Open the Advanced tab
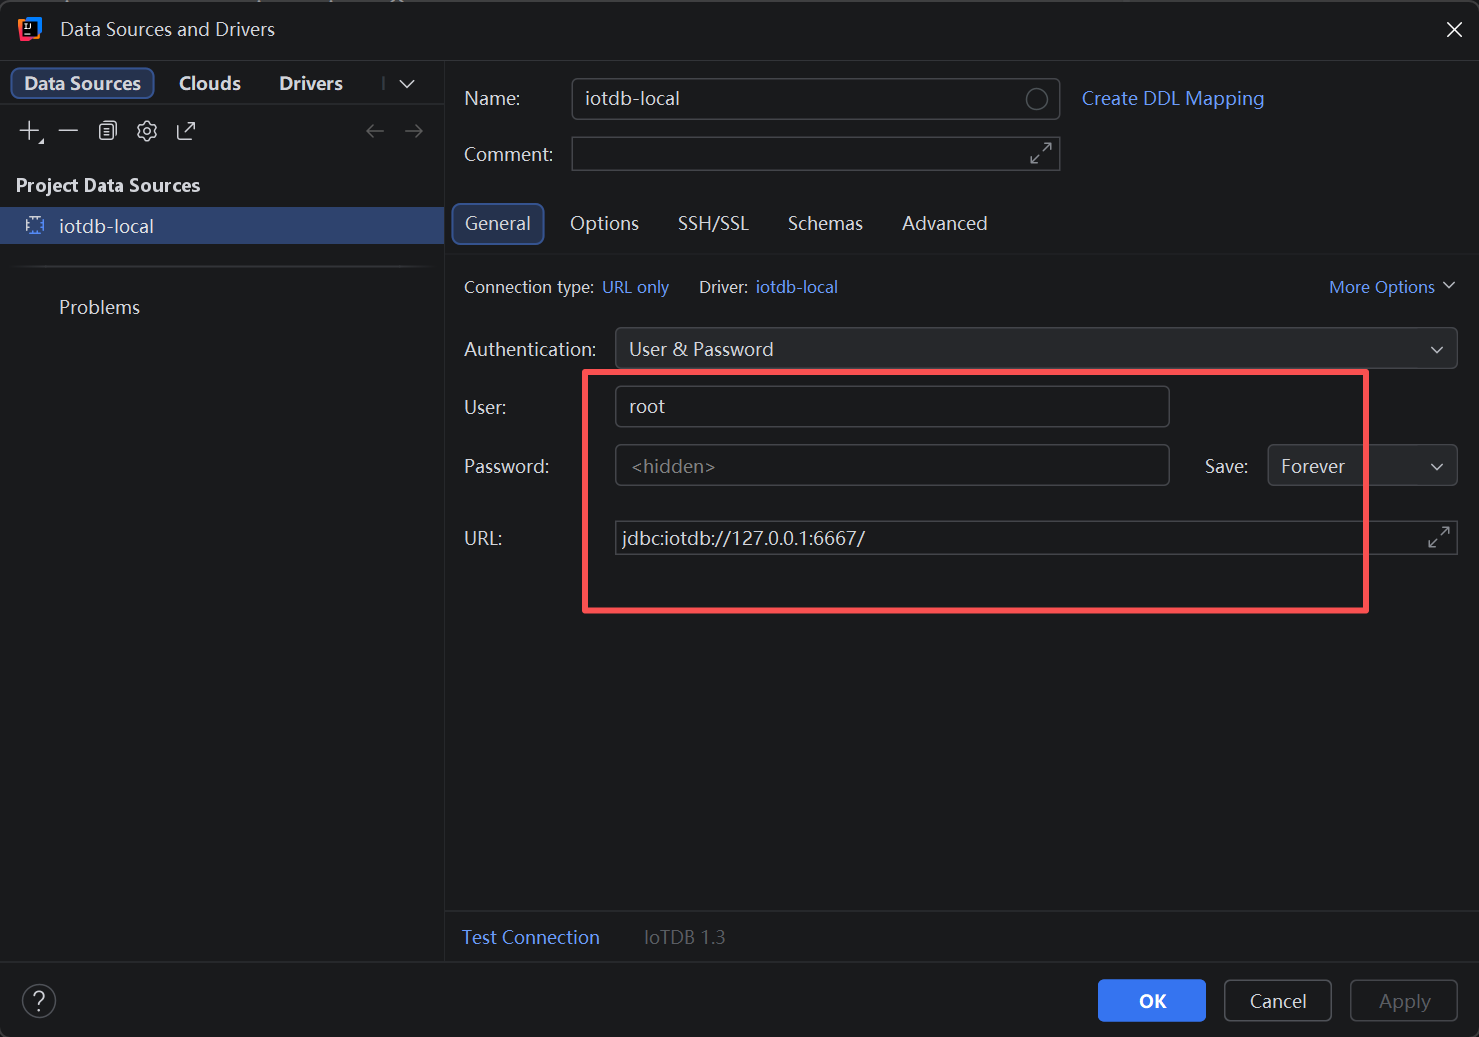1479x1037 pixels. [944, 224]
